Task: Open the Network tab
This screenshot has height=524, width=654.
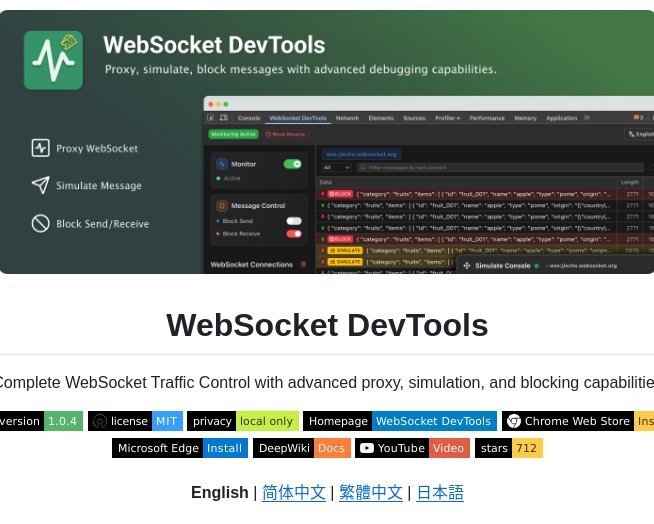Action: point(347,118)
